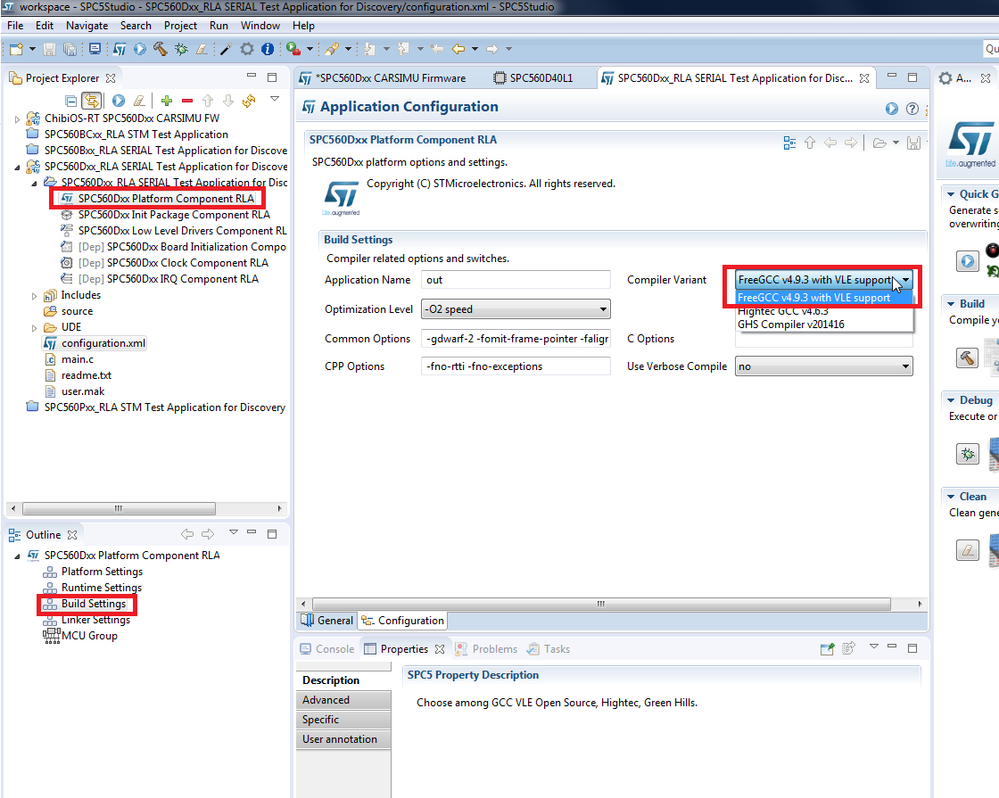The height and width of the screenshot is (798, 999).
Task: Click the Save All icon in main toolbar
Action: pos(69,49)
